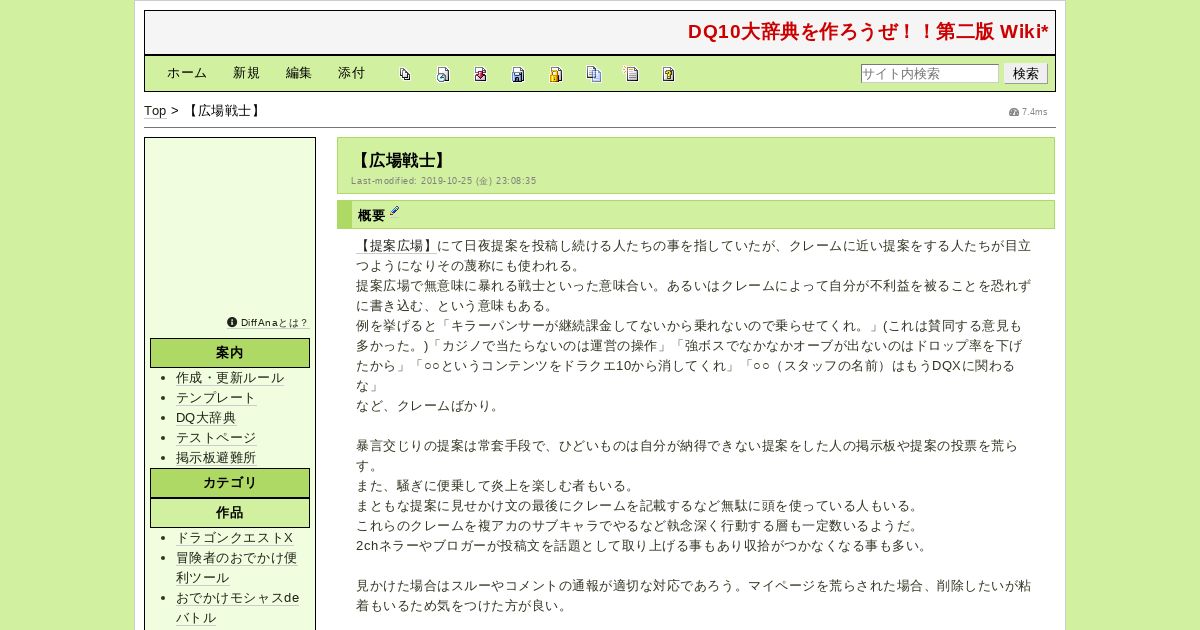Viewport: 1200px width, 630px height.
Task: Open DQ大辞典 sidebar link
Action: point(206,418)
